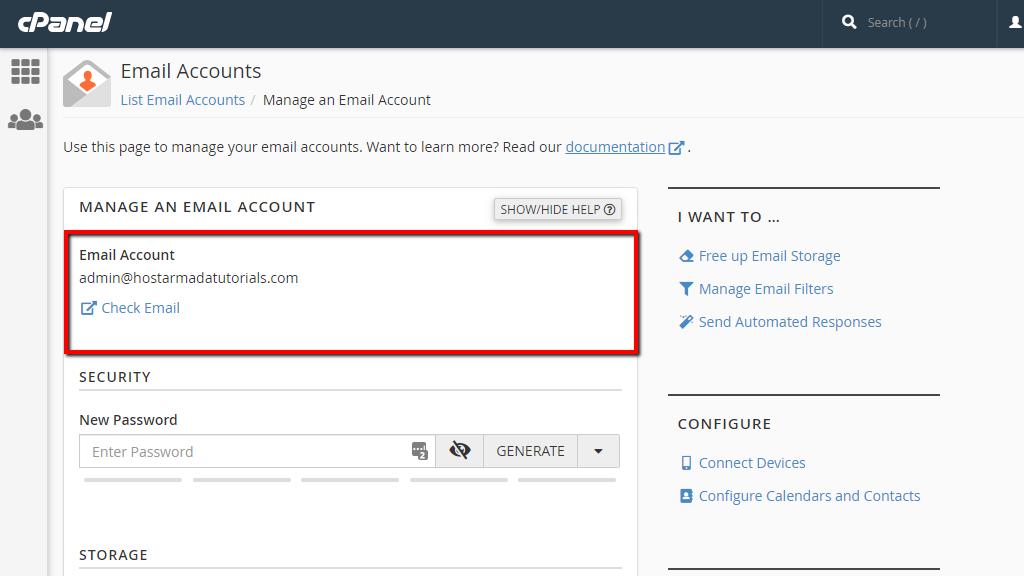The image size is (1024, 576).
Task: Click the cPanel logo
Action: 64,22
